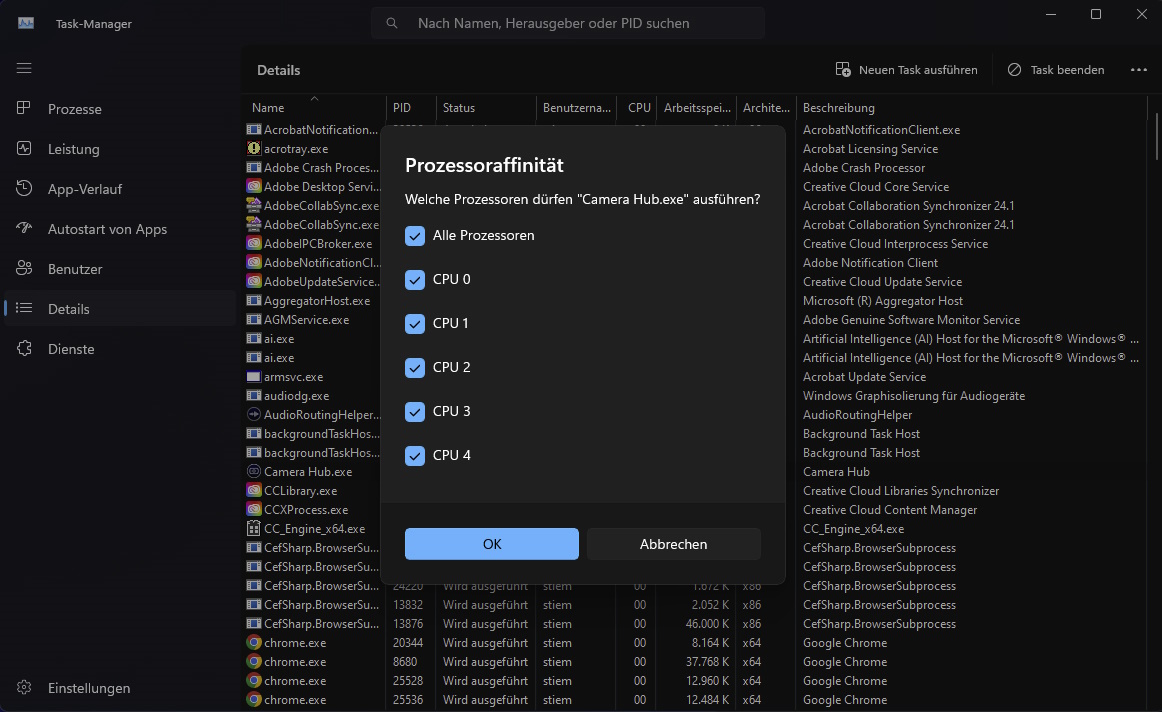
Task: Click the Acrobat Licensing Service description
Action: (x=870, y=148)
